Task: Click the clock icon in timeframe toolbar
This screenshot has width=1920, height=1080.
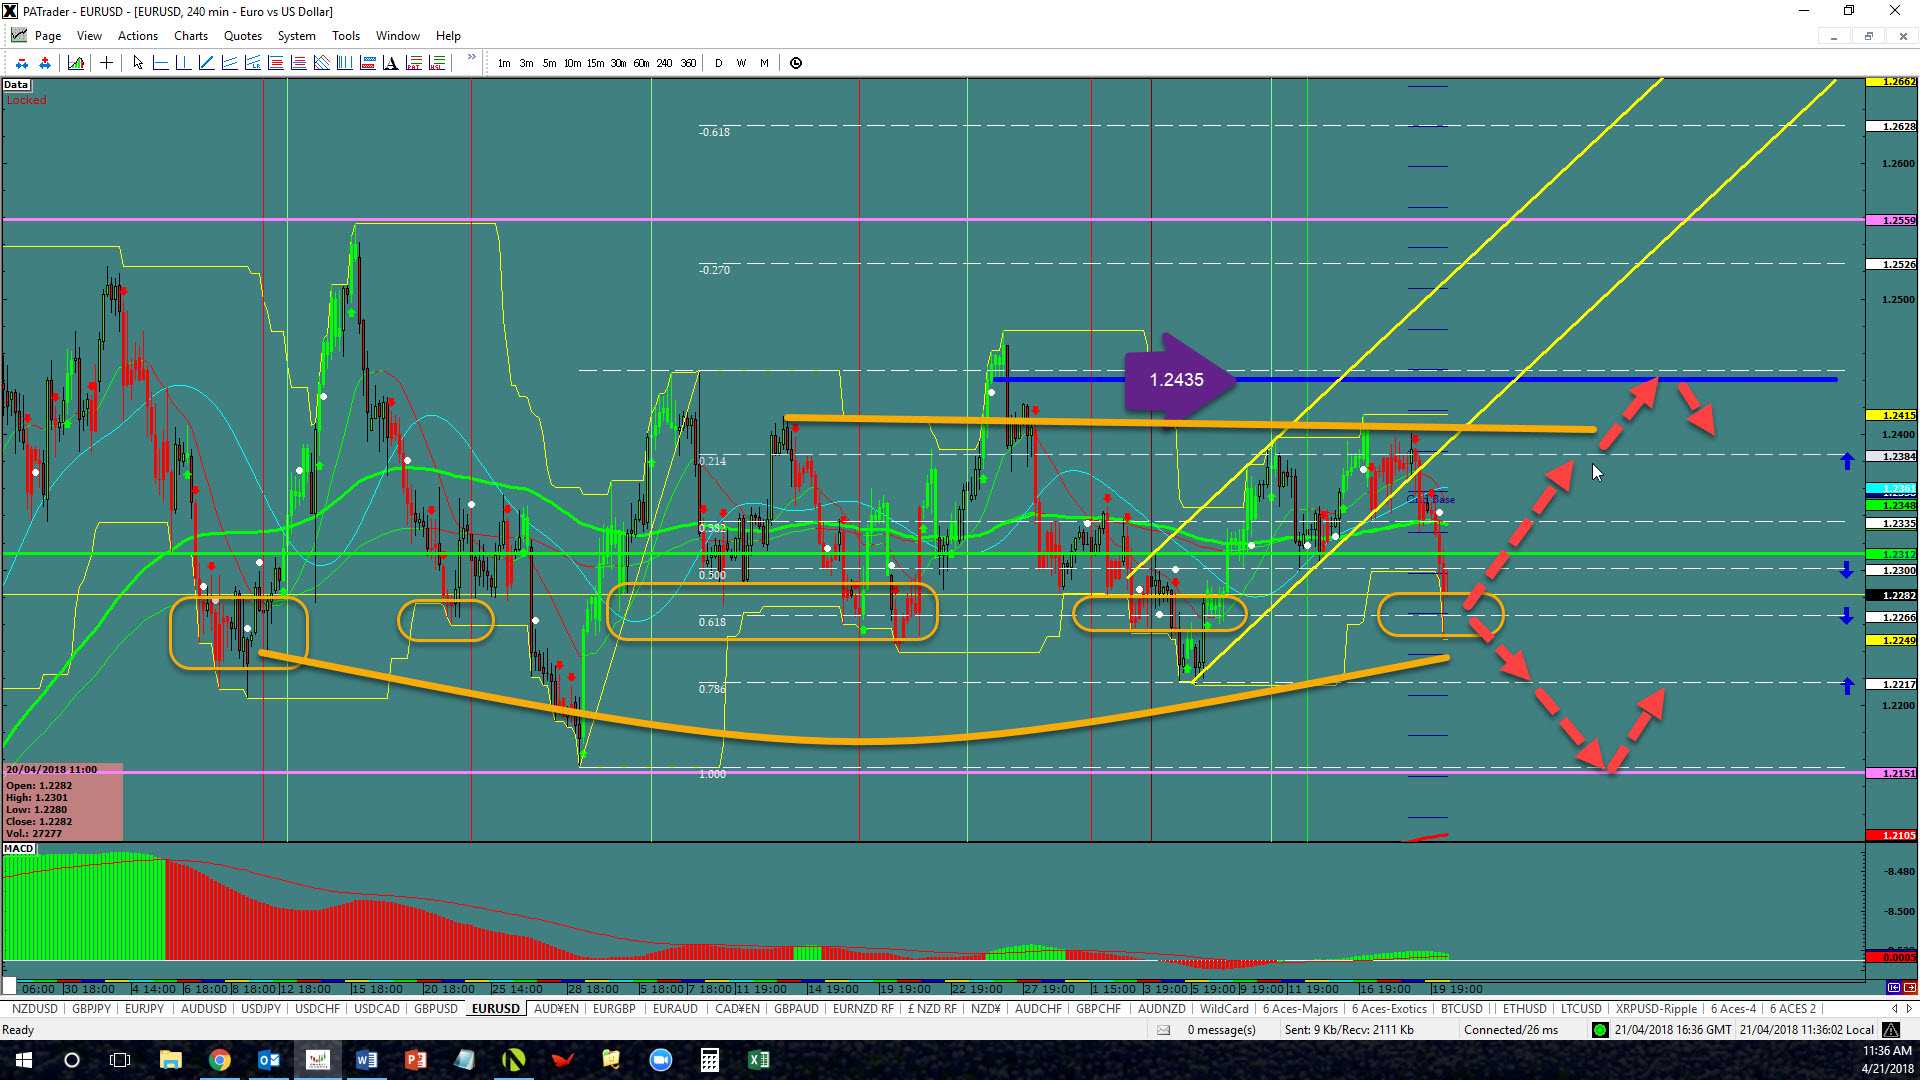Action: 796,63
